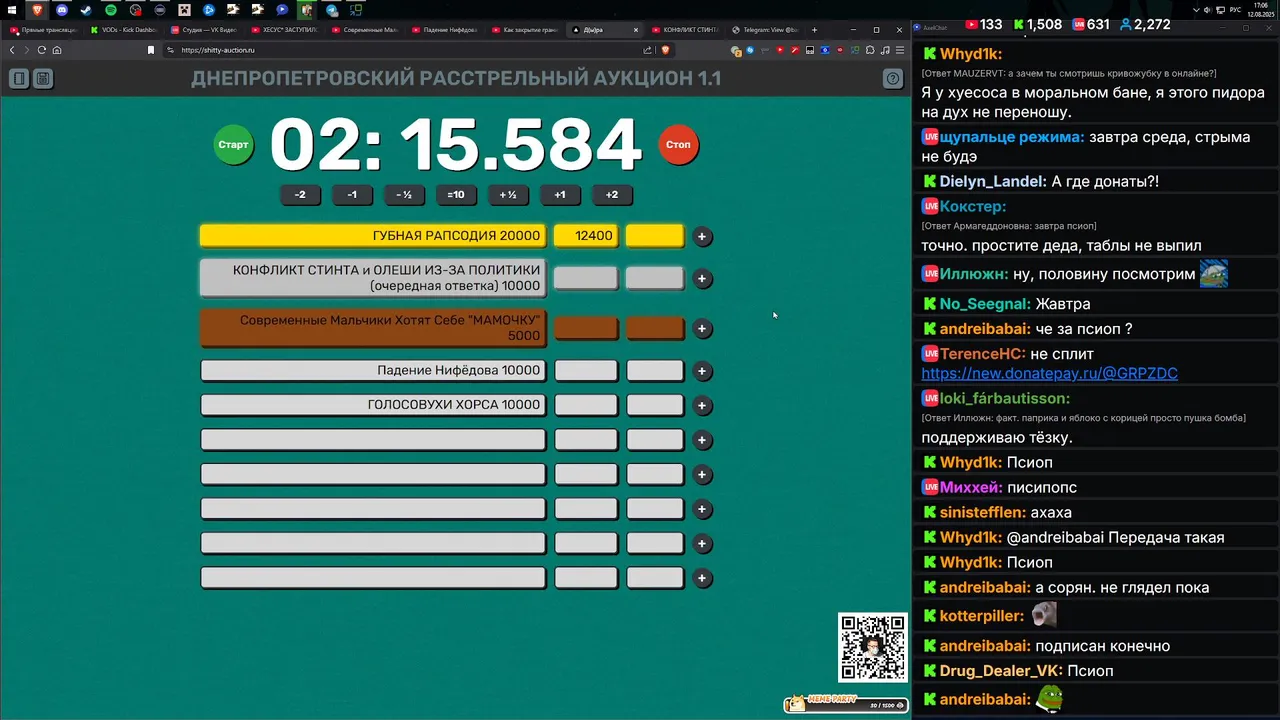This screenshot has height=720, width=1280.
Task: Open Discord in the taskbar
Action: click(62, 10)
